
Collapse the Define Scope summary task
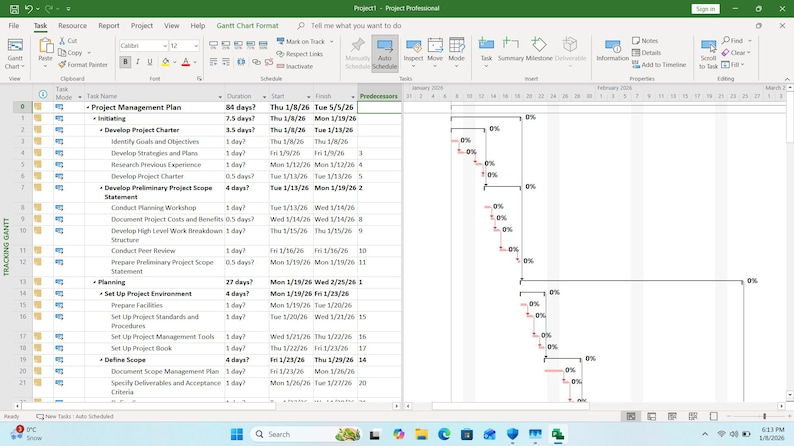coord(101,360)
